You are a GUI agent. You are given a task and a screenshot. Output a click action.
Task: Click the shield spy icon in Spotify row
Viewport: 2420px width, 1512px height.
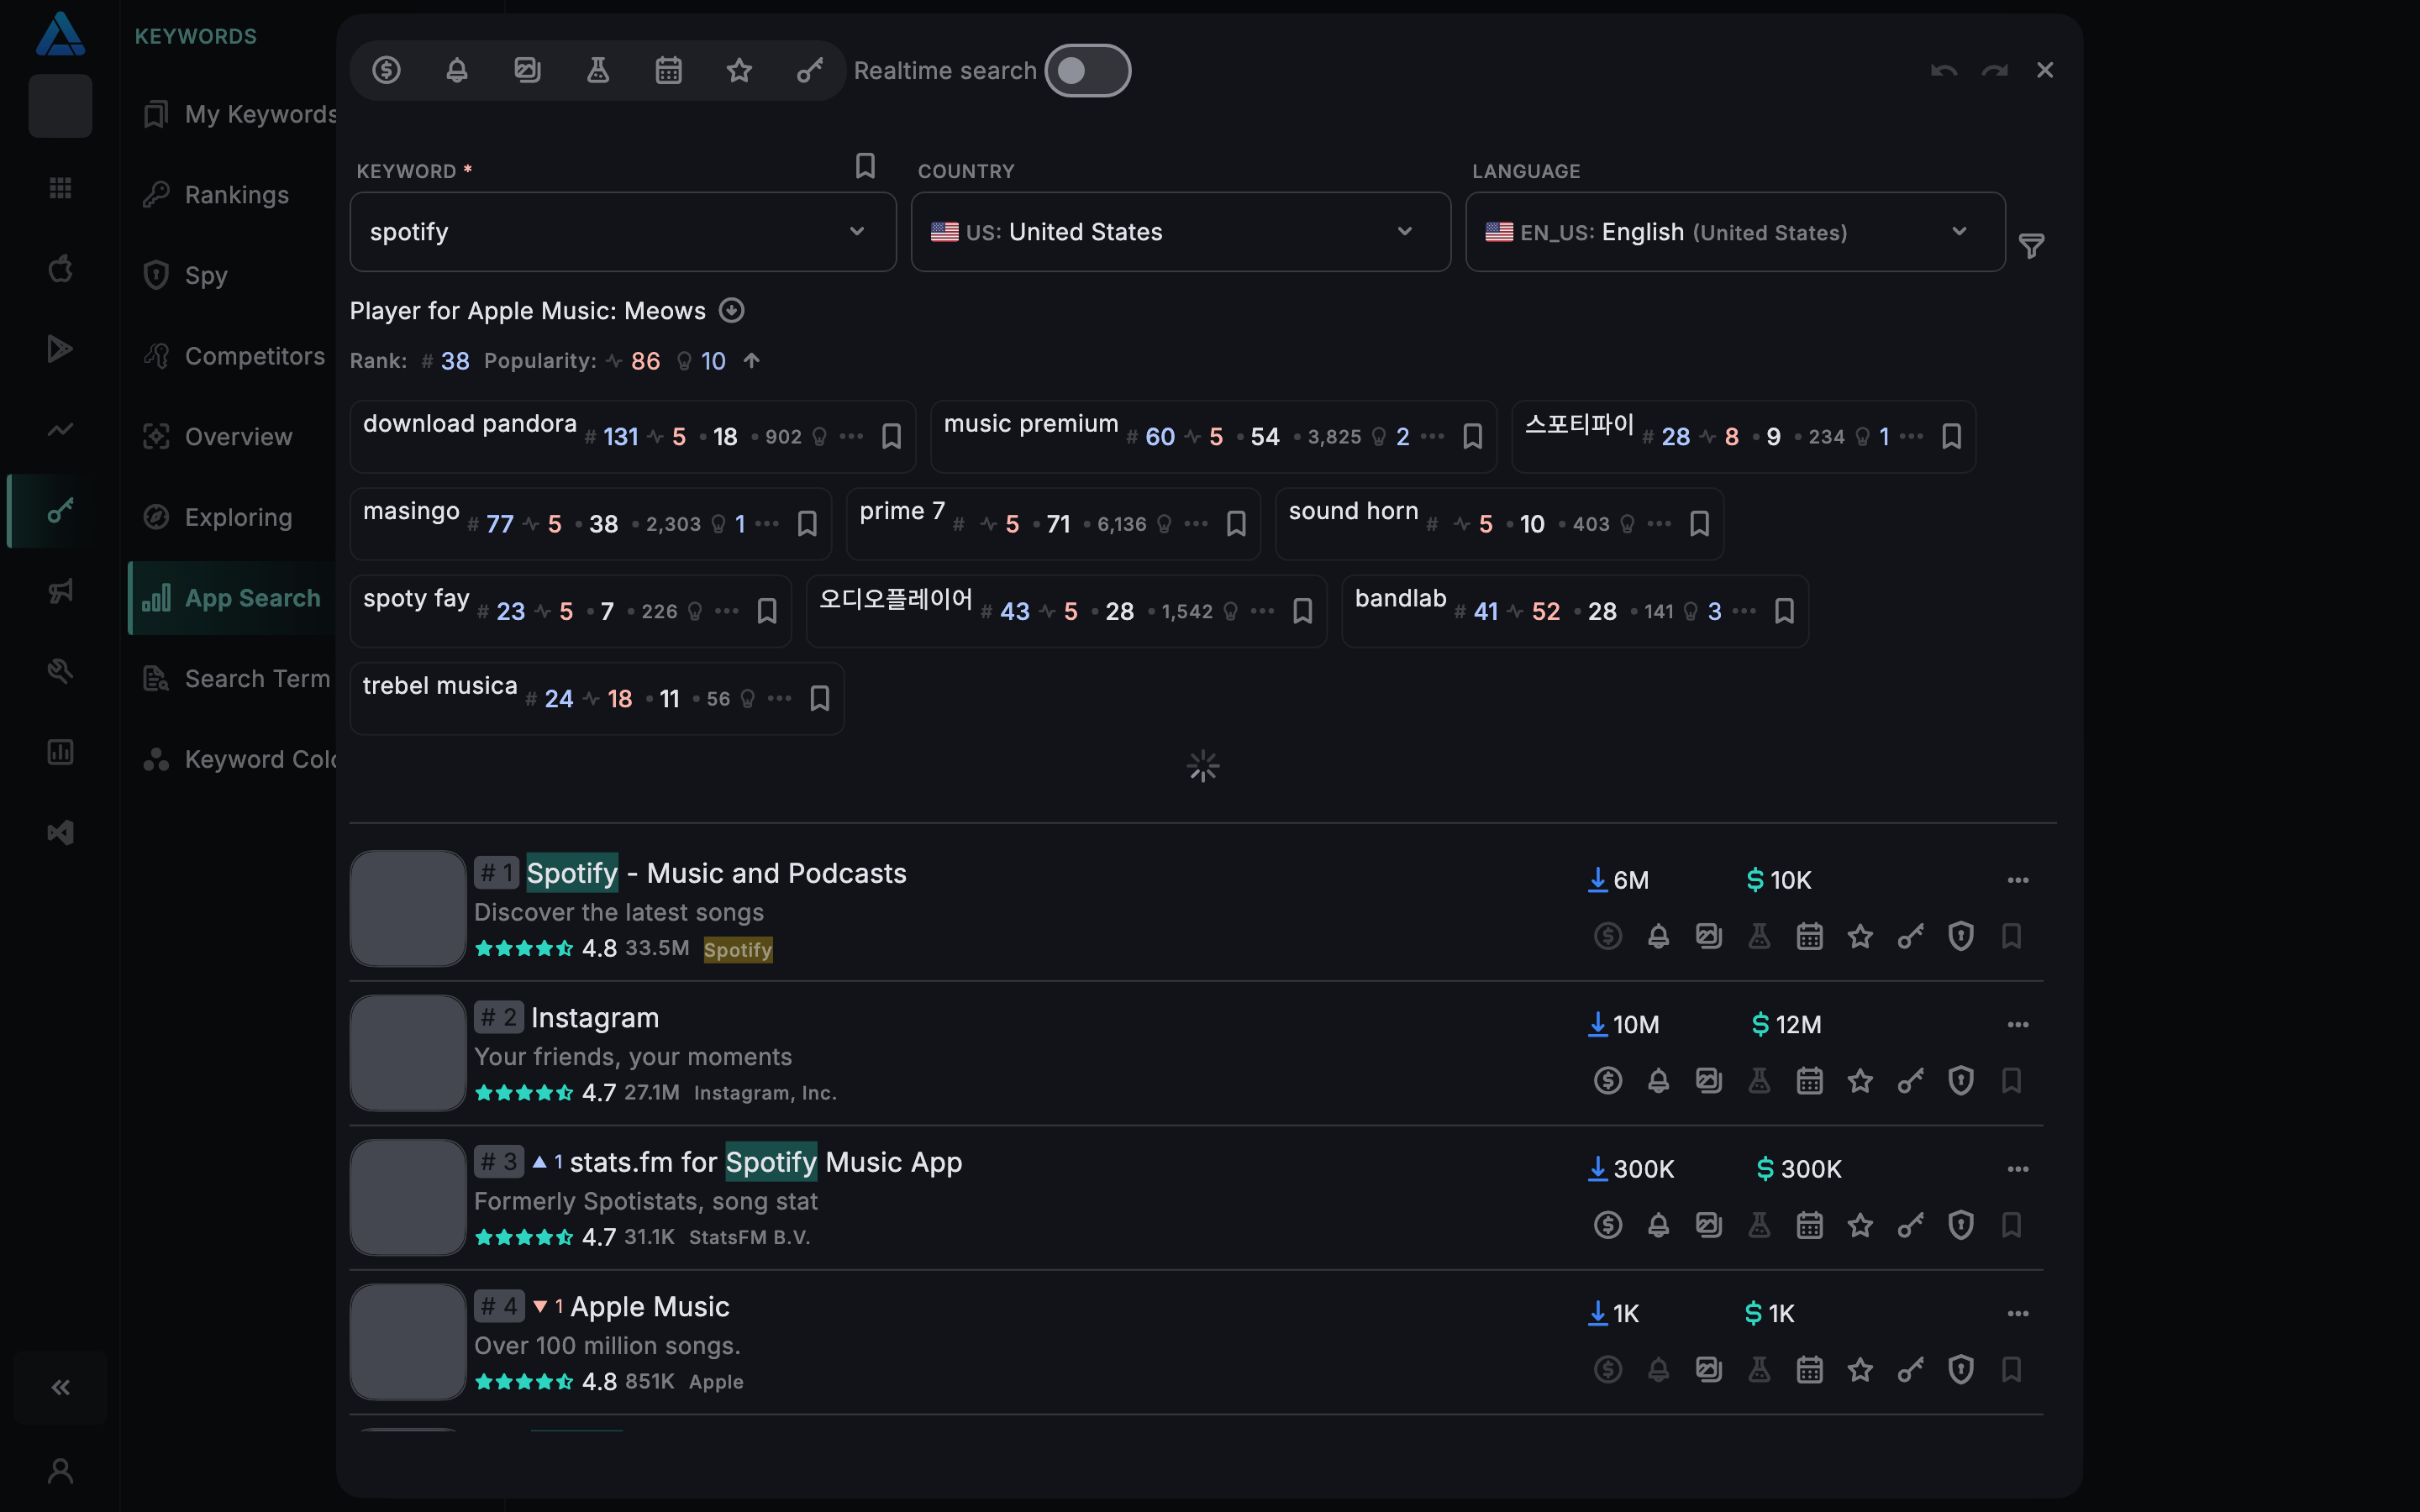pos(1960,936)
